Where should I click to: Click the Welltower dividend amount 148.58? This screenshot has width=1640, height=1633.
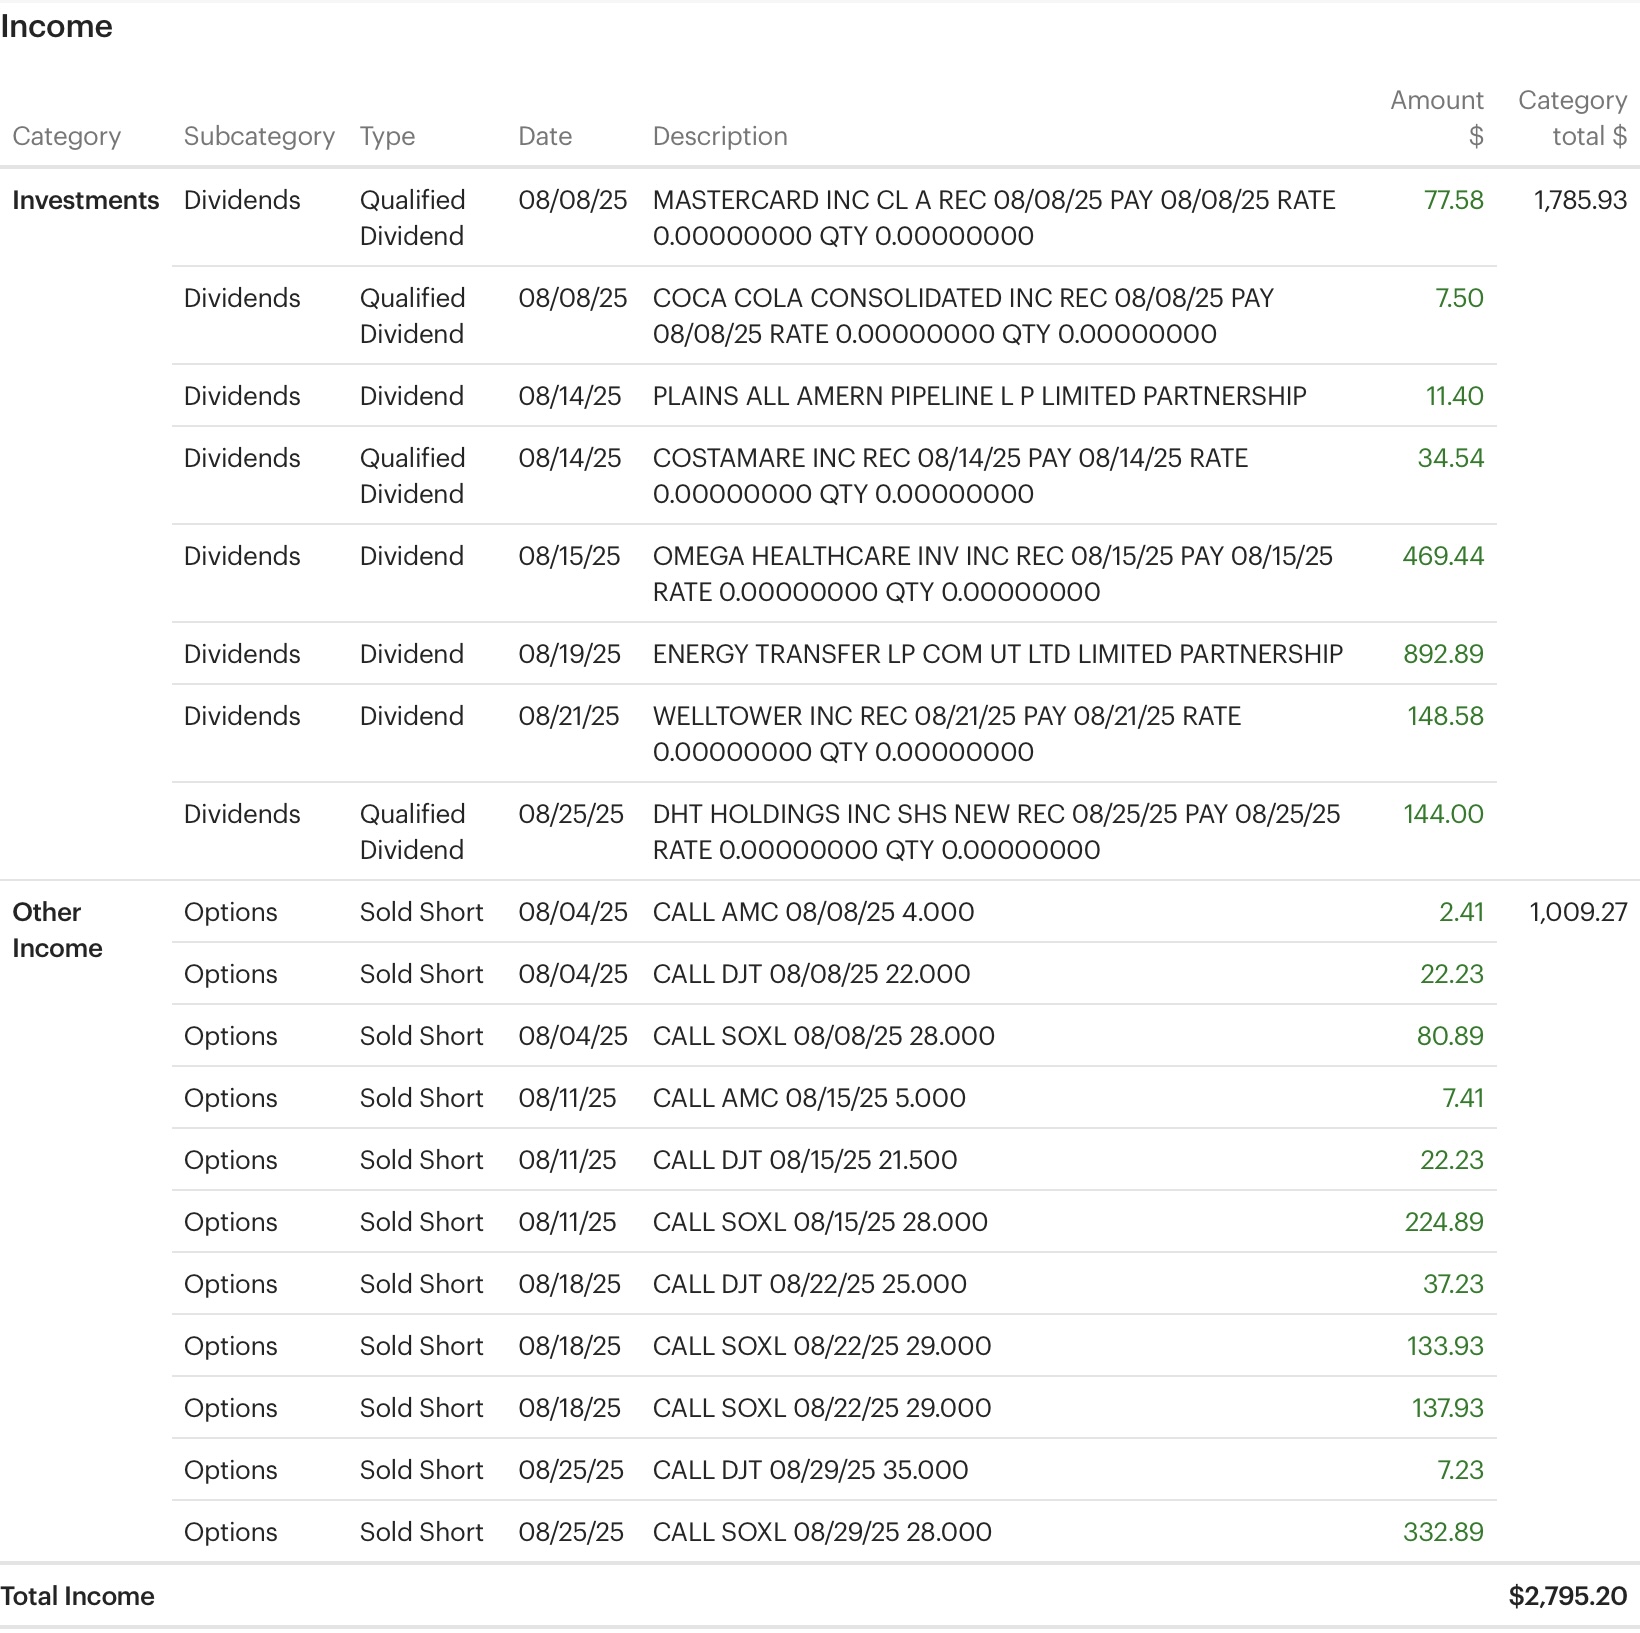[x=1445, y=716]
